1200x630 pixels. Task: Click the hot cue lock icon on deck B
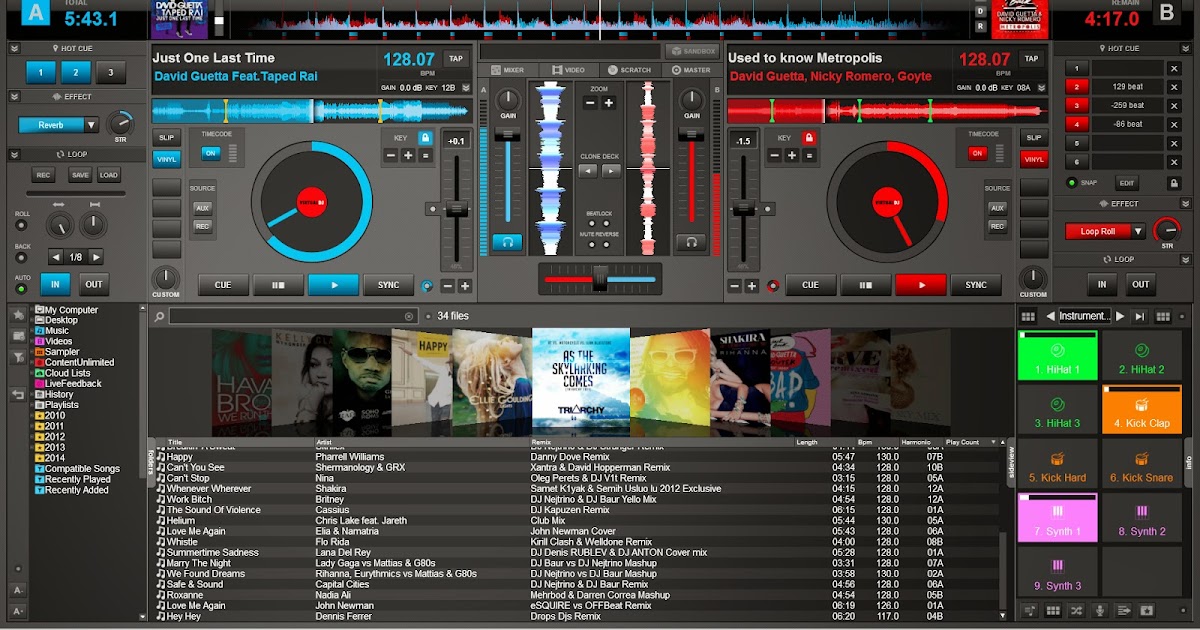pos(1174,183)
